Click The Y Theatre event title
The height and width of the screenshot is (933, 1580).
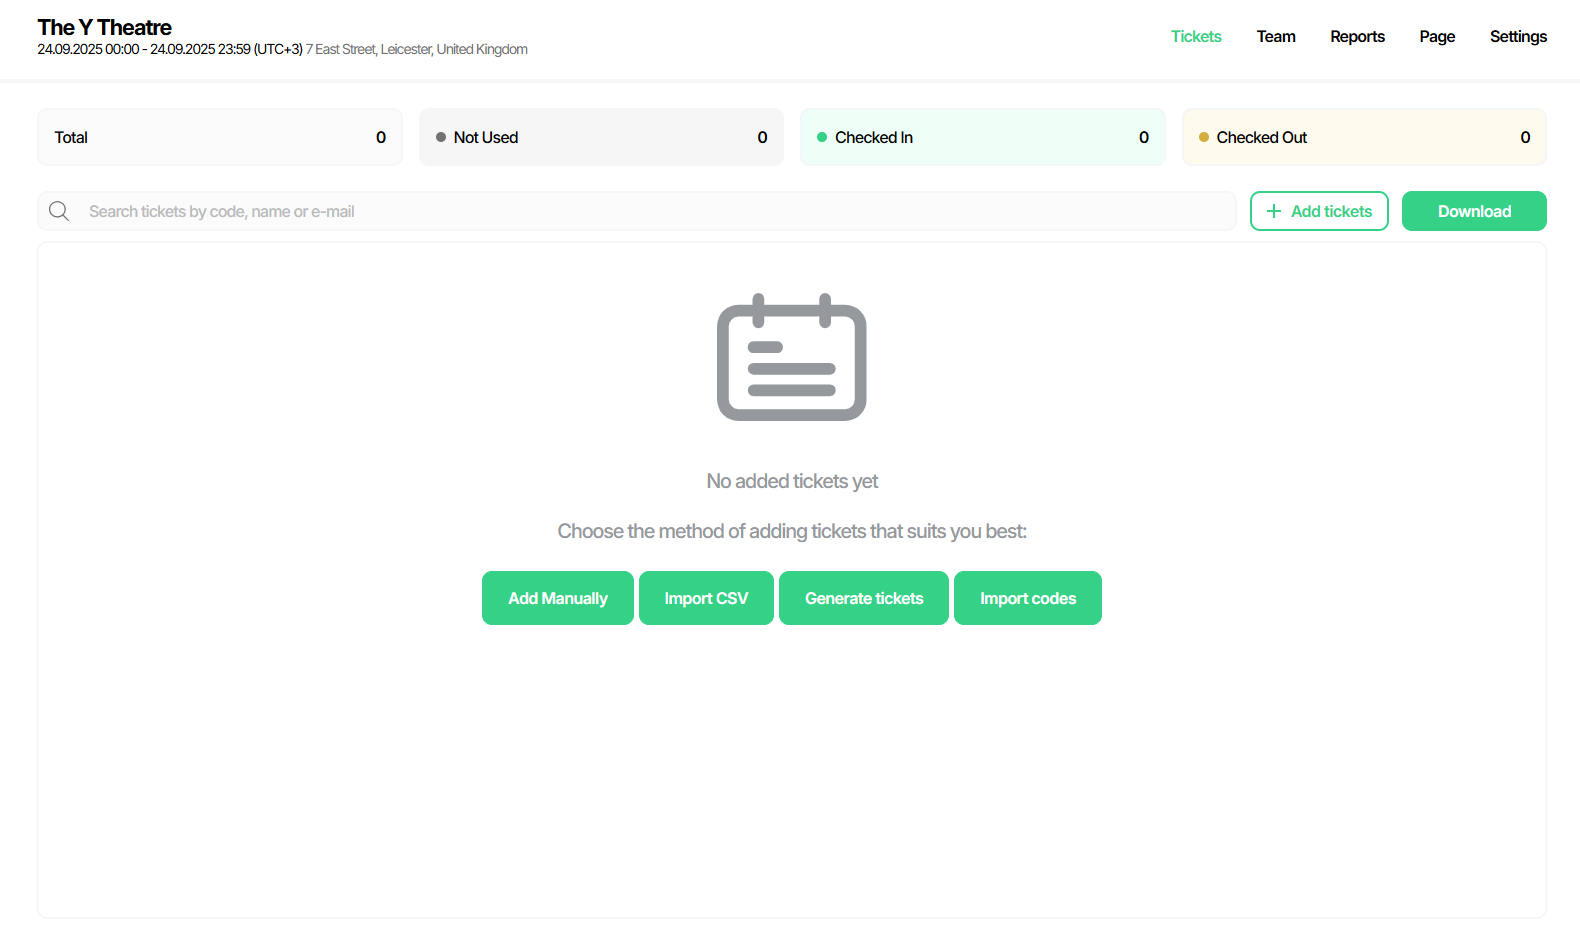point(105,27)
